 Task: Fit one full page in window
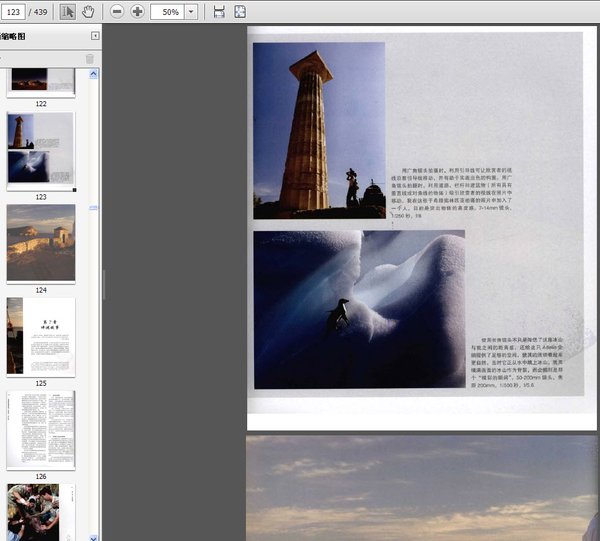tap(240, 11)
